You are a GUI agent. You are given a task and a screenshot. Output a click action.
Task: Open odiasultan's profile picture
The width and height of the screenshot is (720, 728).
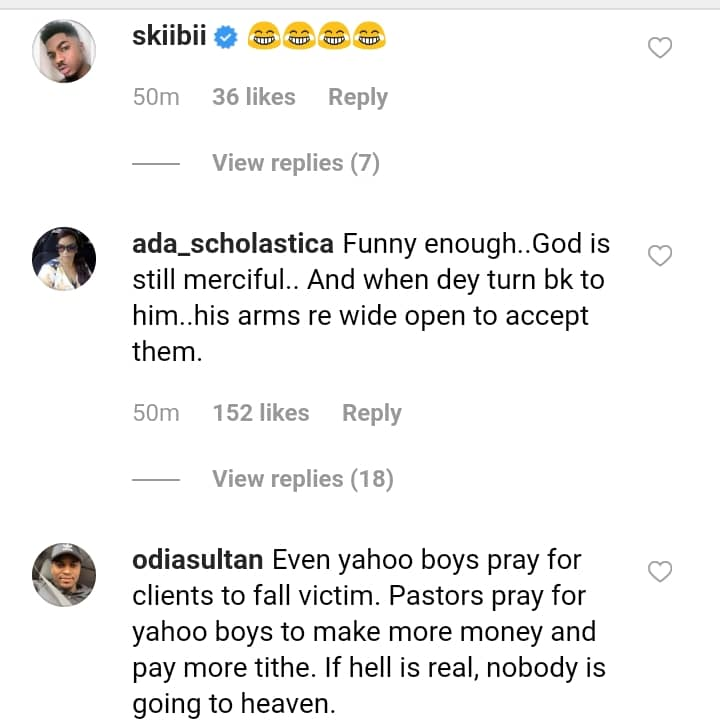tap(64, 575)
